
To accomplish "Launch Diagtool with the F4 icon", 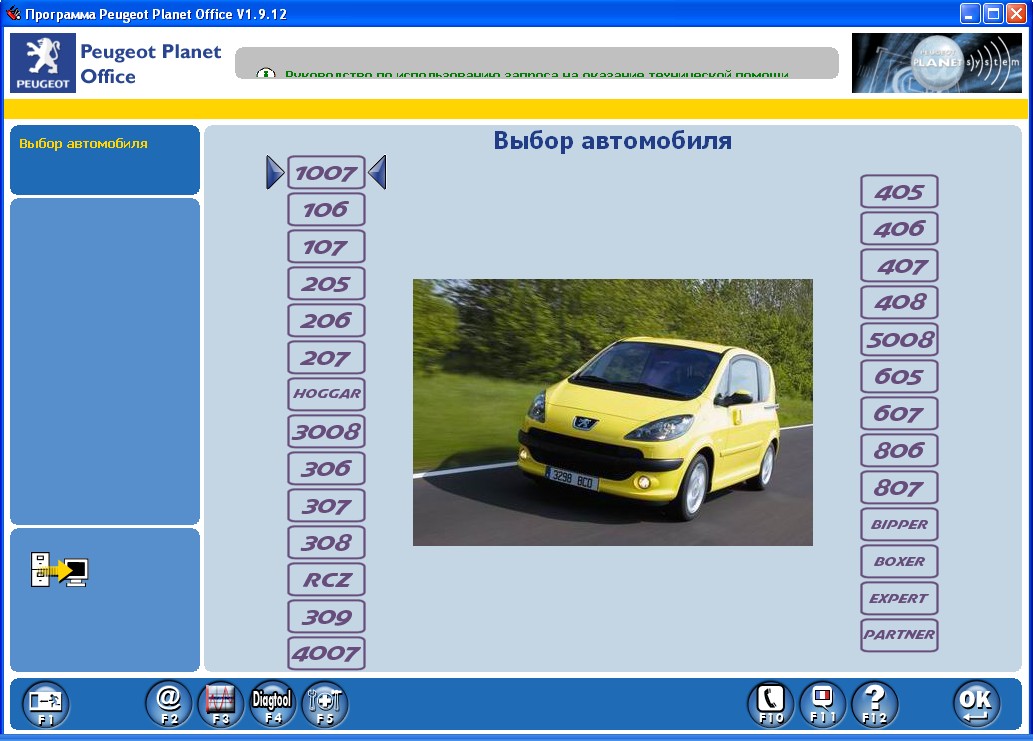I will (x=272, y=704).
